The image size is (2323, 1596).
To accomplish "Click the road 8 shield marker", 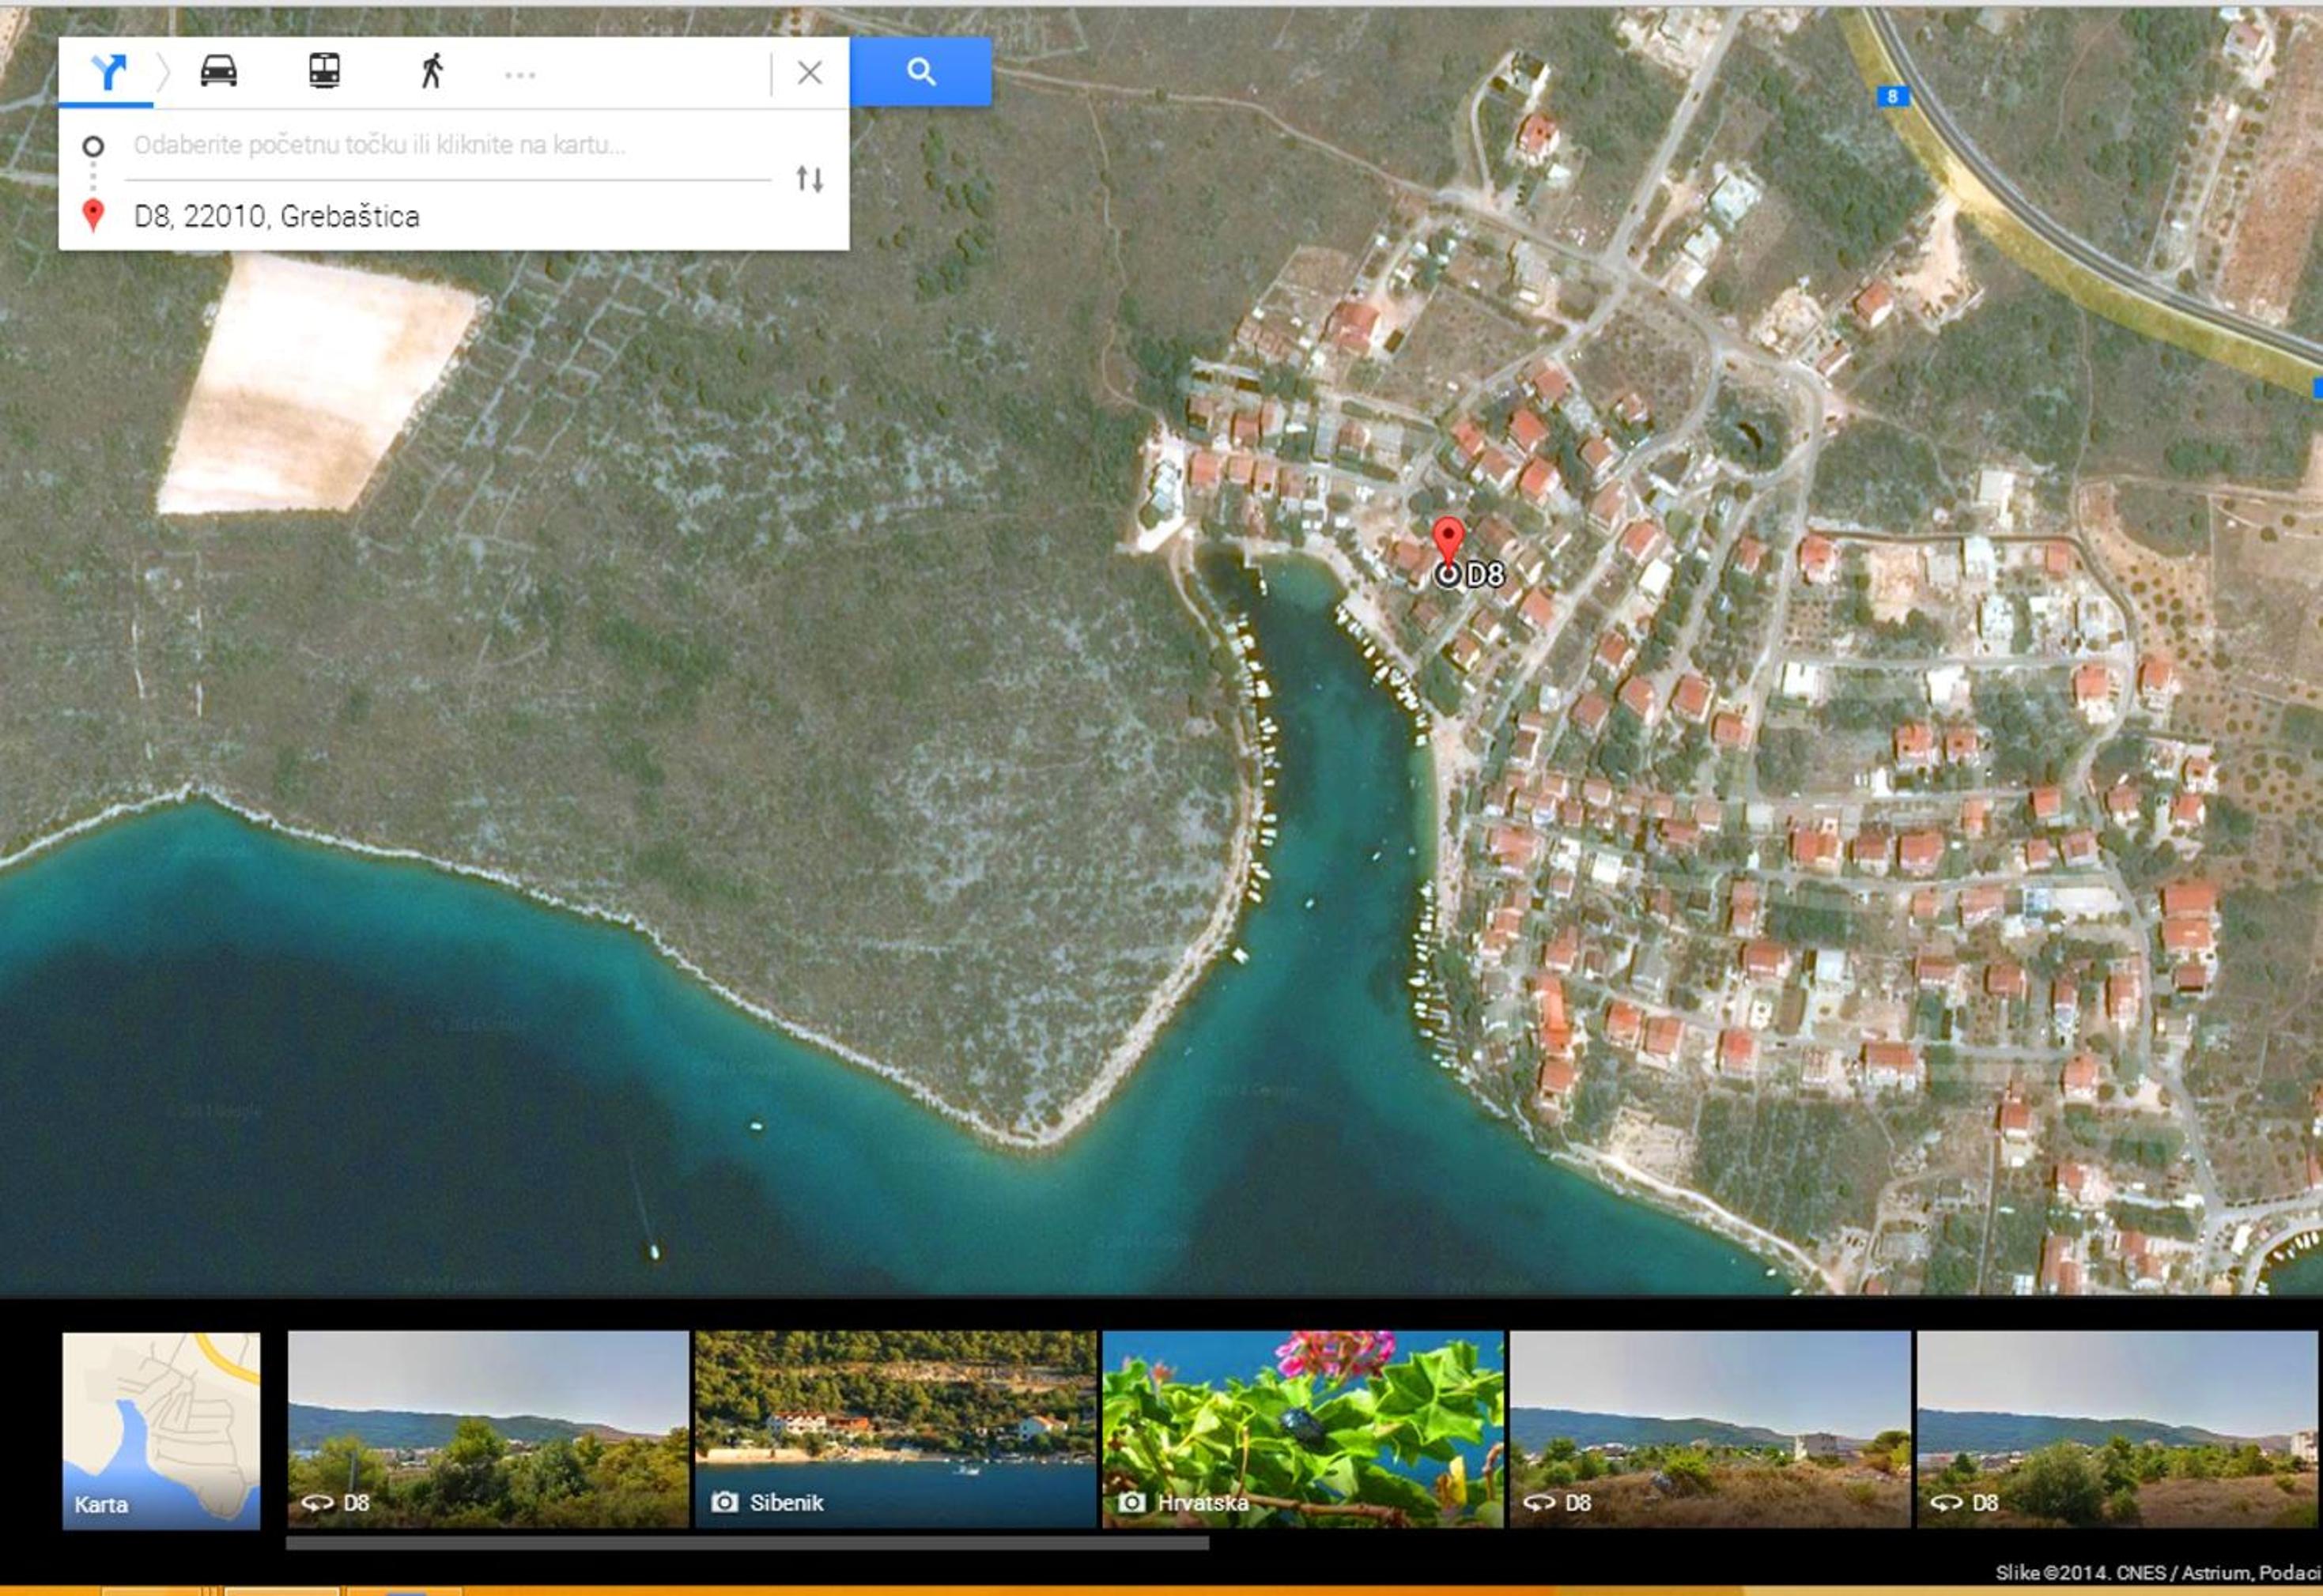I will (1891, 96).
